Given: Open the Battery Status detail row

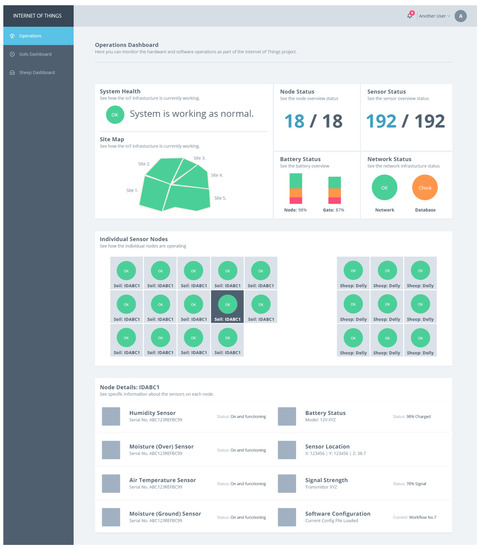Looking at the screenshot, I should coord(361,416).
